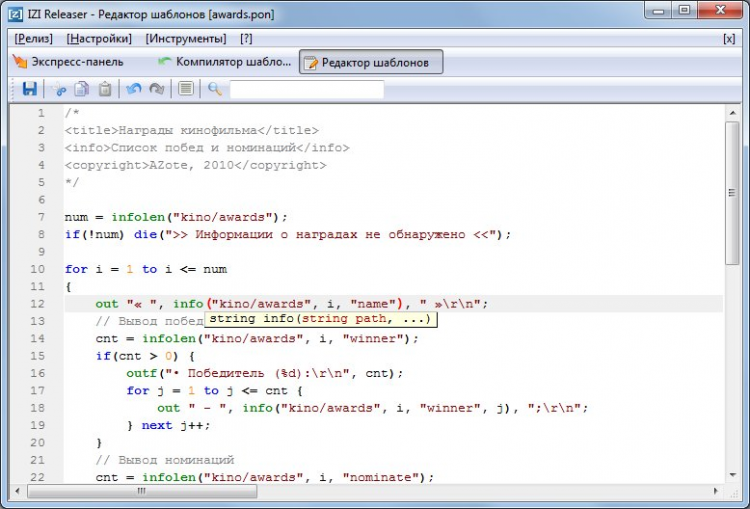Click the magnifier search icon
Image resolution: width=750 pixels, height=509 pixels.
pyautogui.click(x=215, y=89)
